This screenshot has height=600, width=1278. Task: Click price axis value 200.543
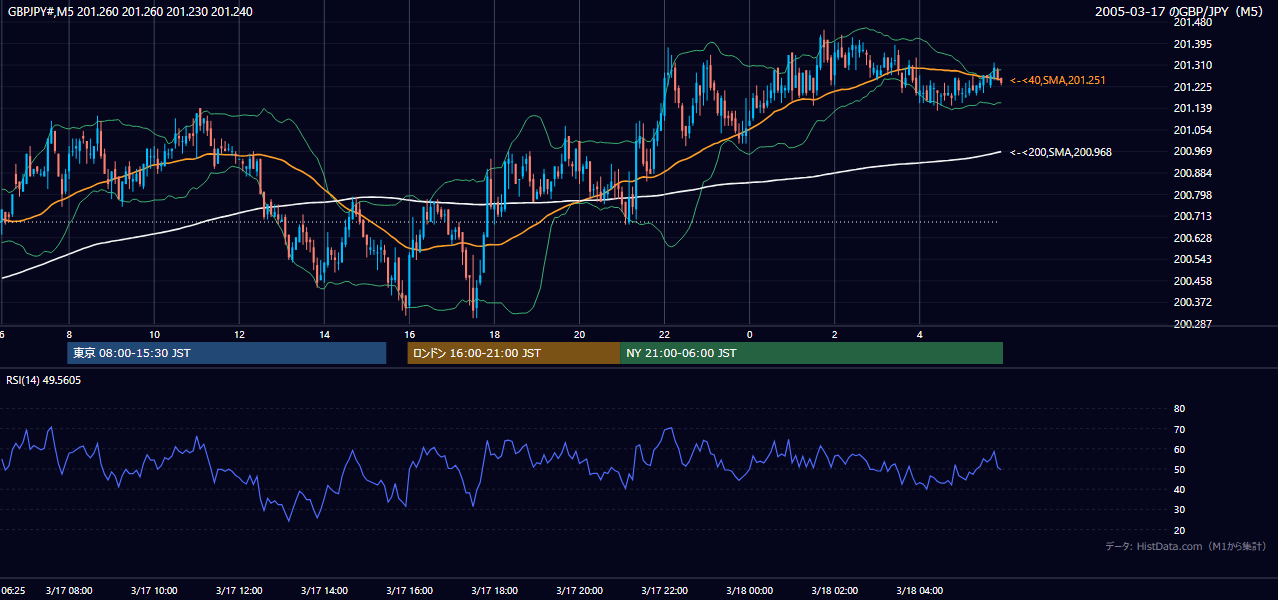pyautogui.click(x=1193, y=259)
